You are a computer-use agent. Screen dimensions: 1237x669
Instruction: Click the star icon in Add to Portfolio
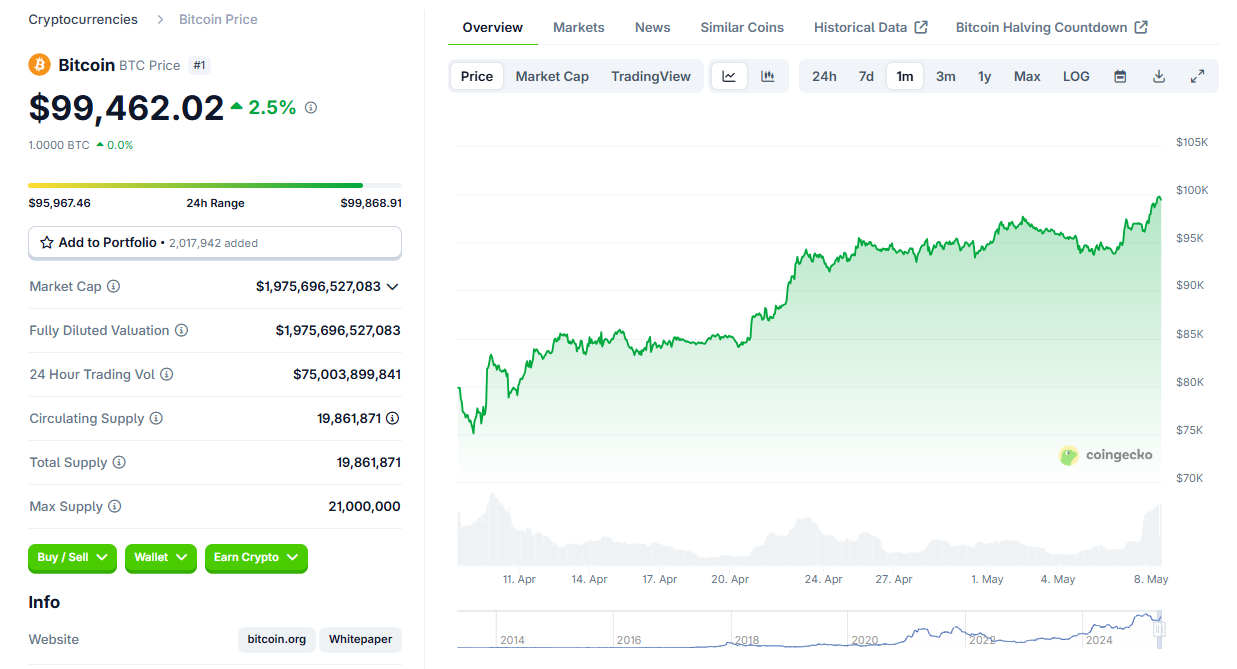click(x=47, y=242)
